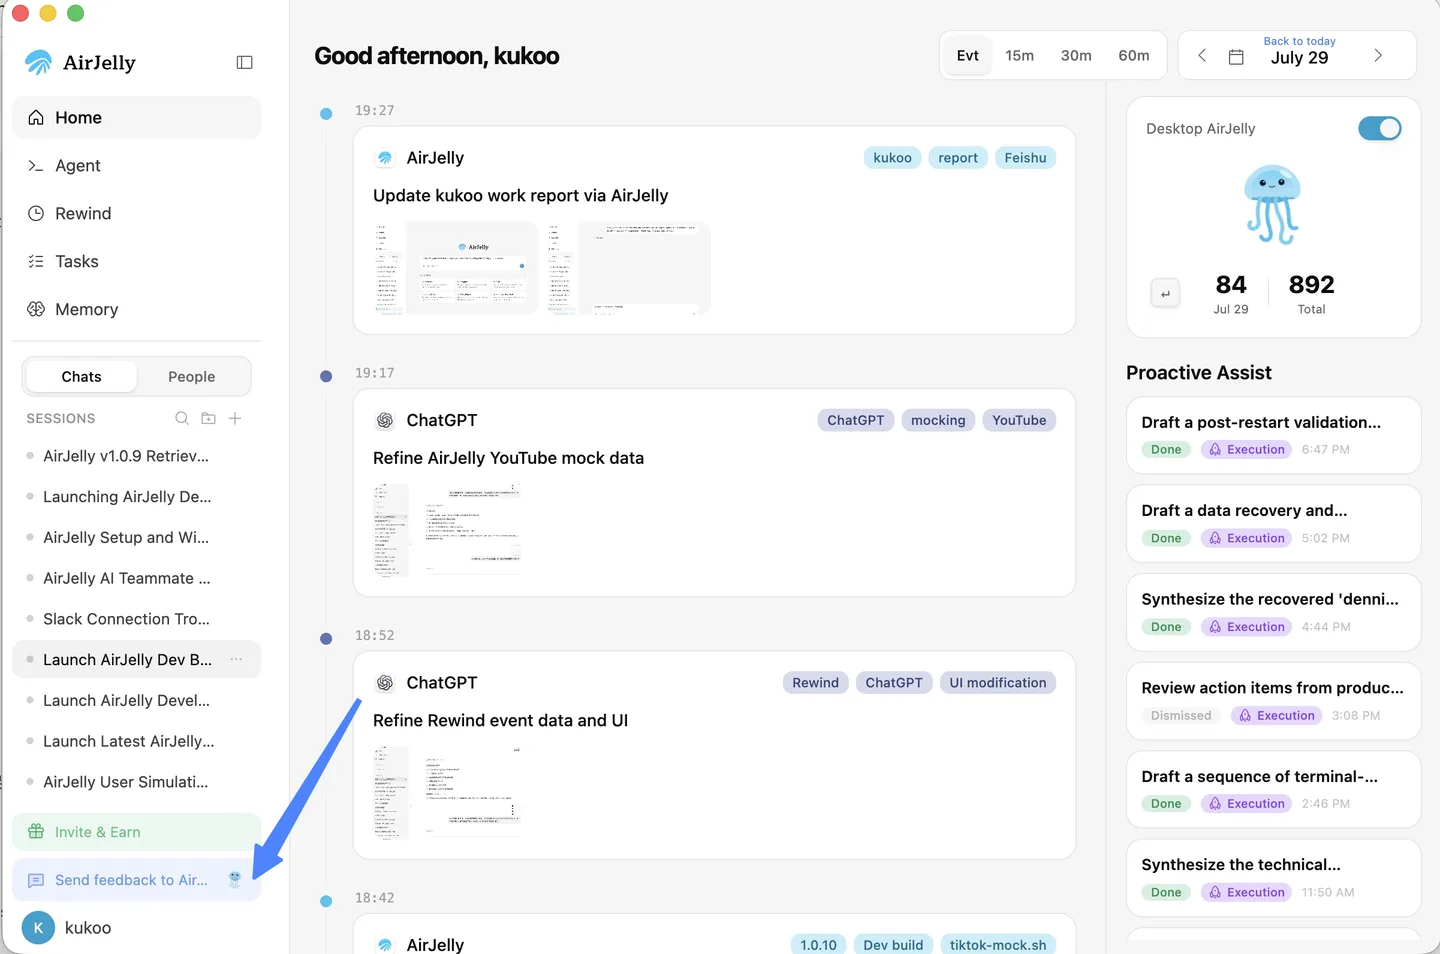Open session Launch Latest AirJelly...

(x=137, y=741)
